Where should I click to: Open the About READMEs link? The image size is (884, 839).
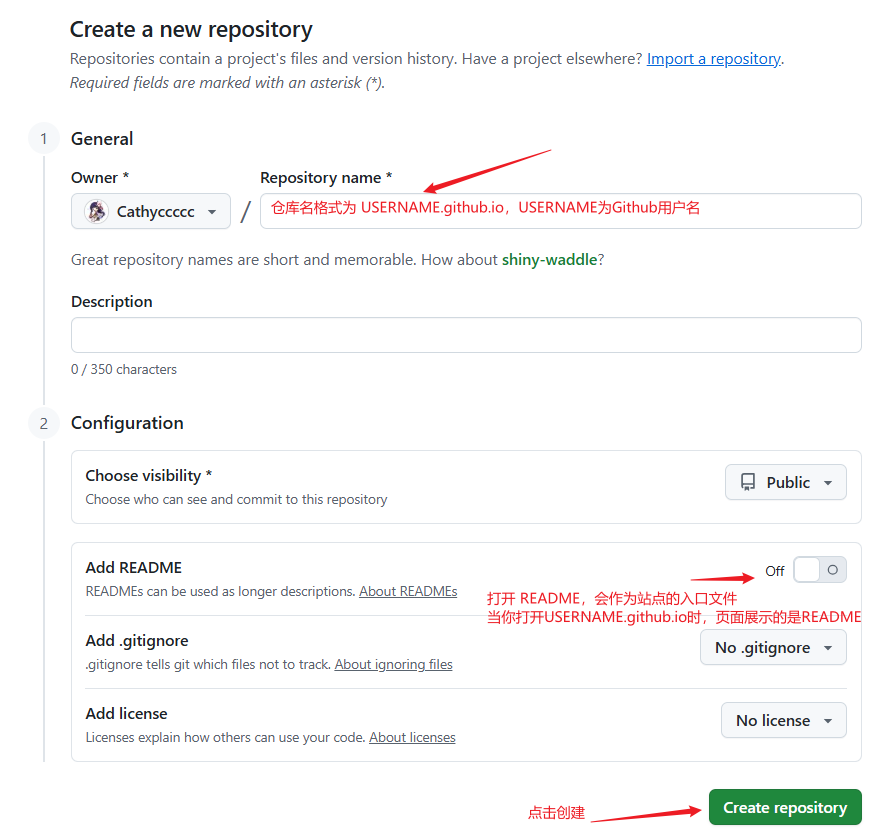[408, 591]
